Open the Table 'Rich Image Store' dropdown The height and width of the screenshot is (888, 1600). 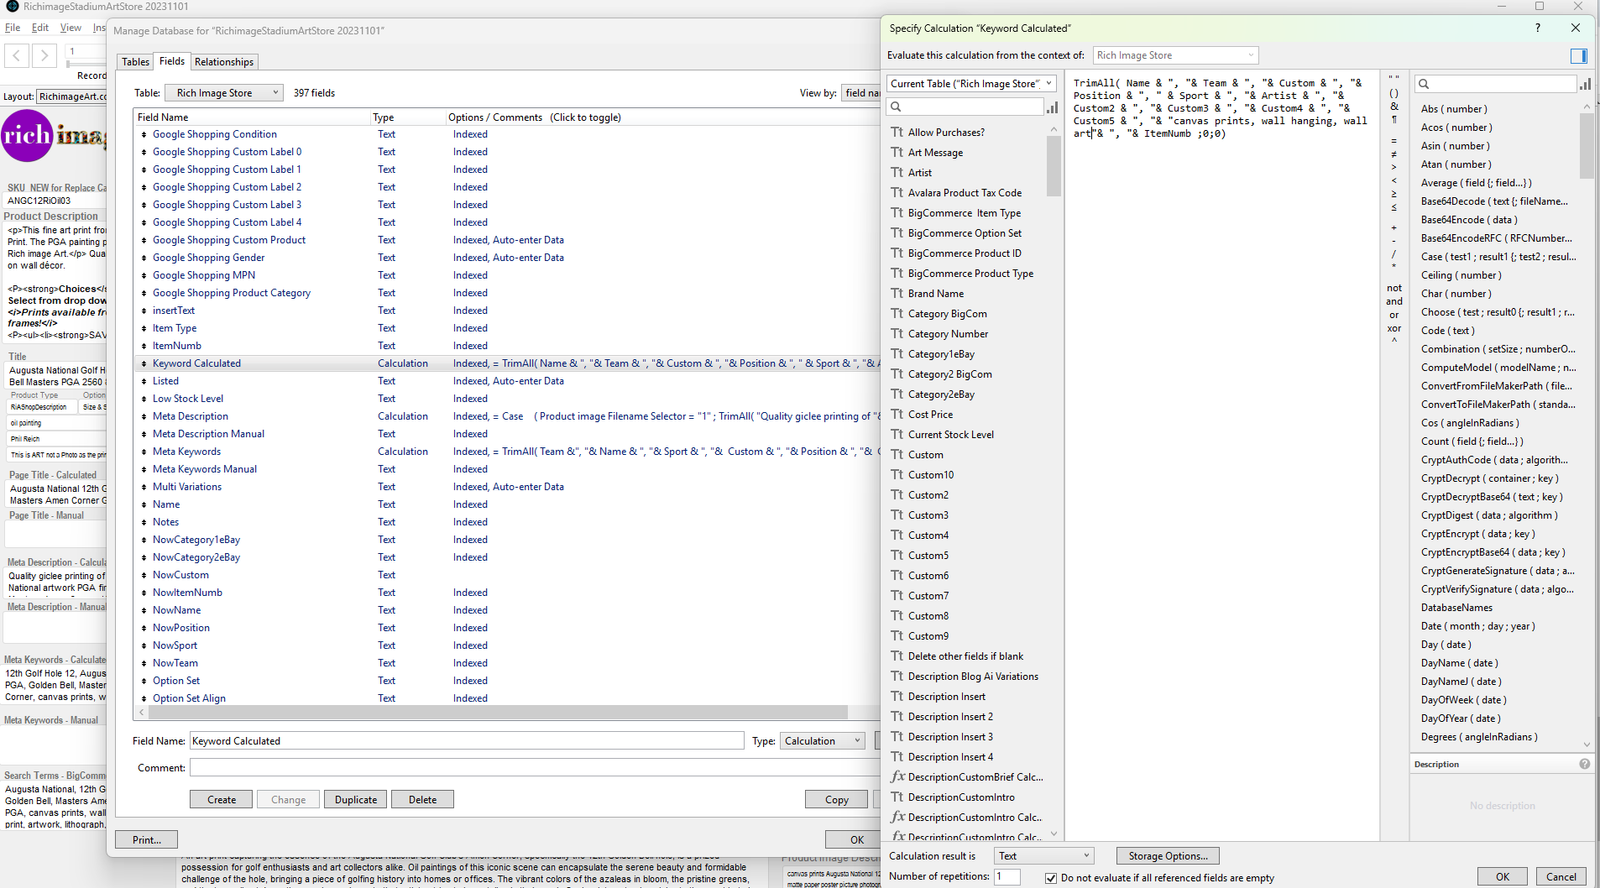(x=224, y=93)
